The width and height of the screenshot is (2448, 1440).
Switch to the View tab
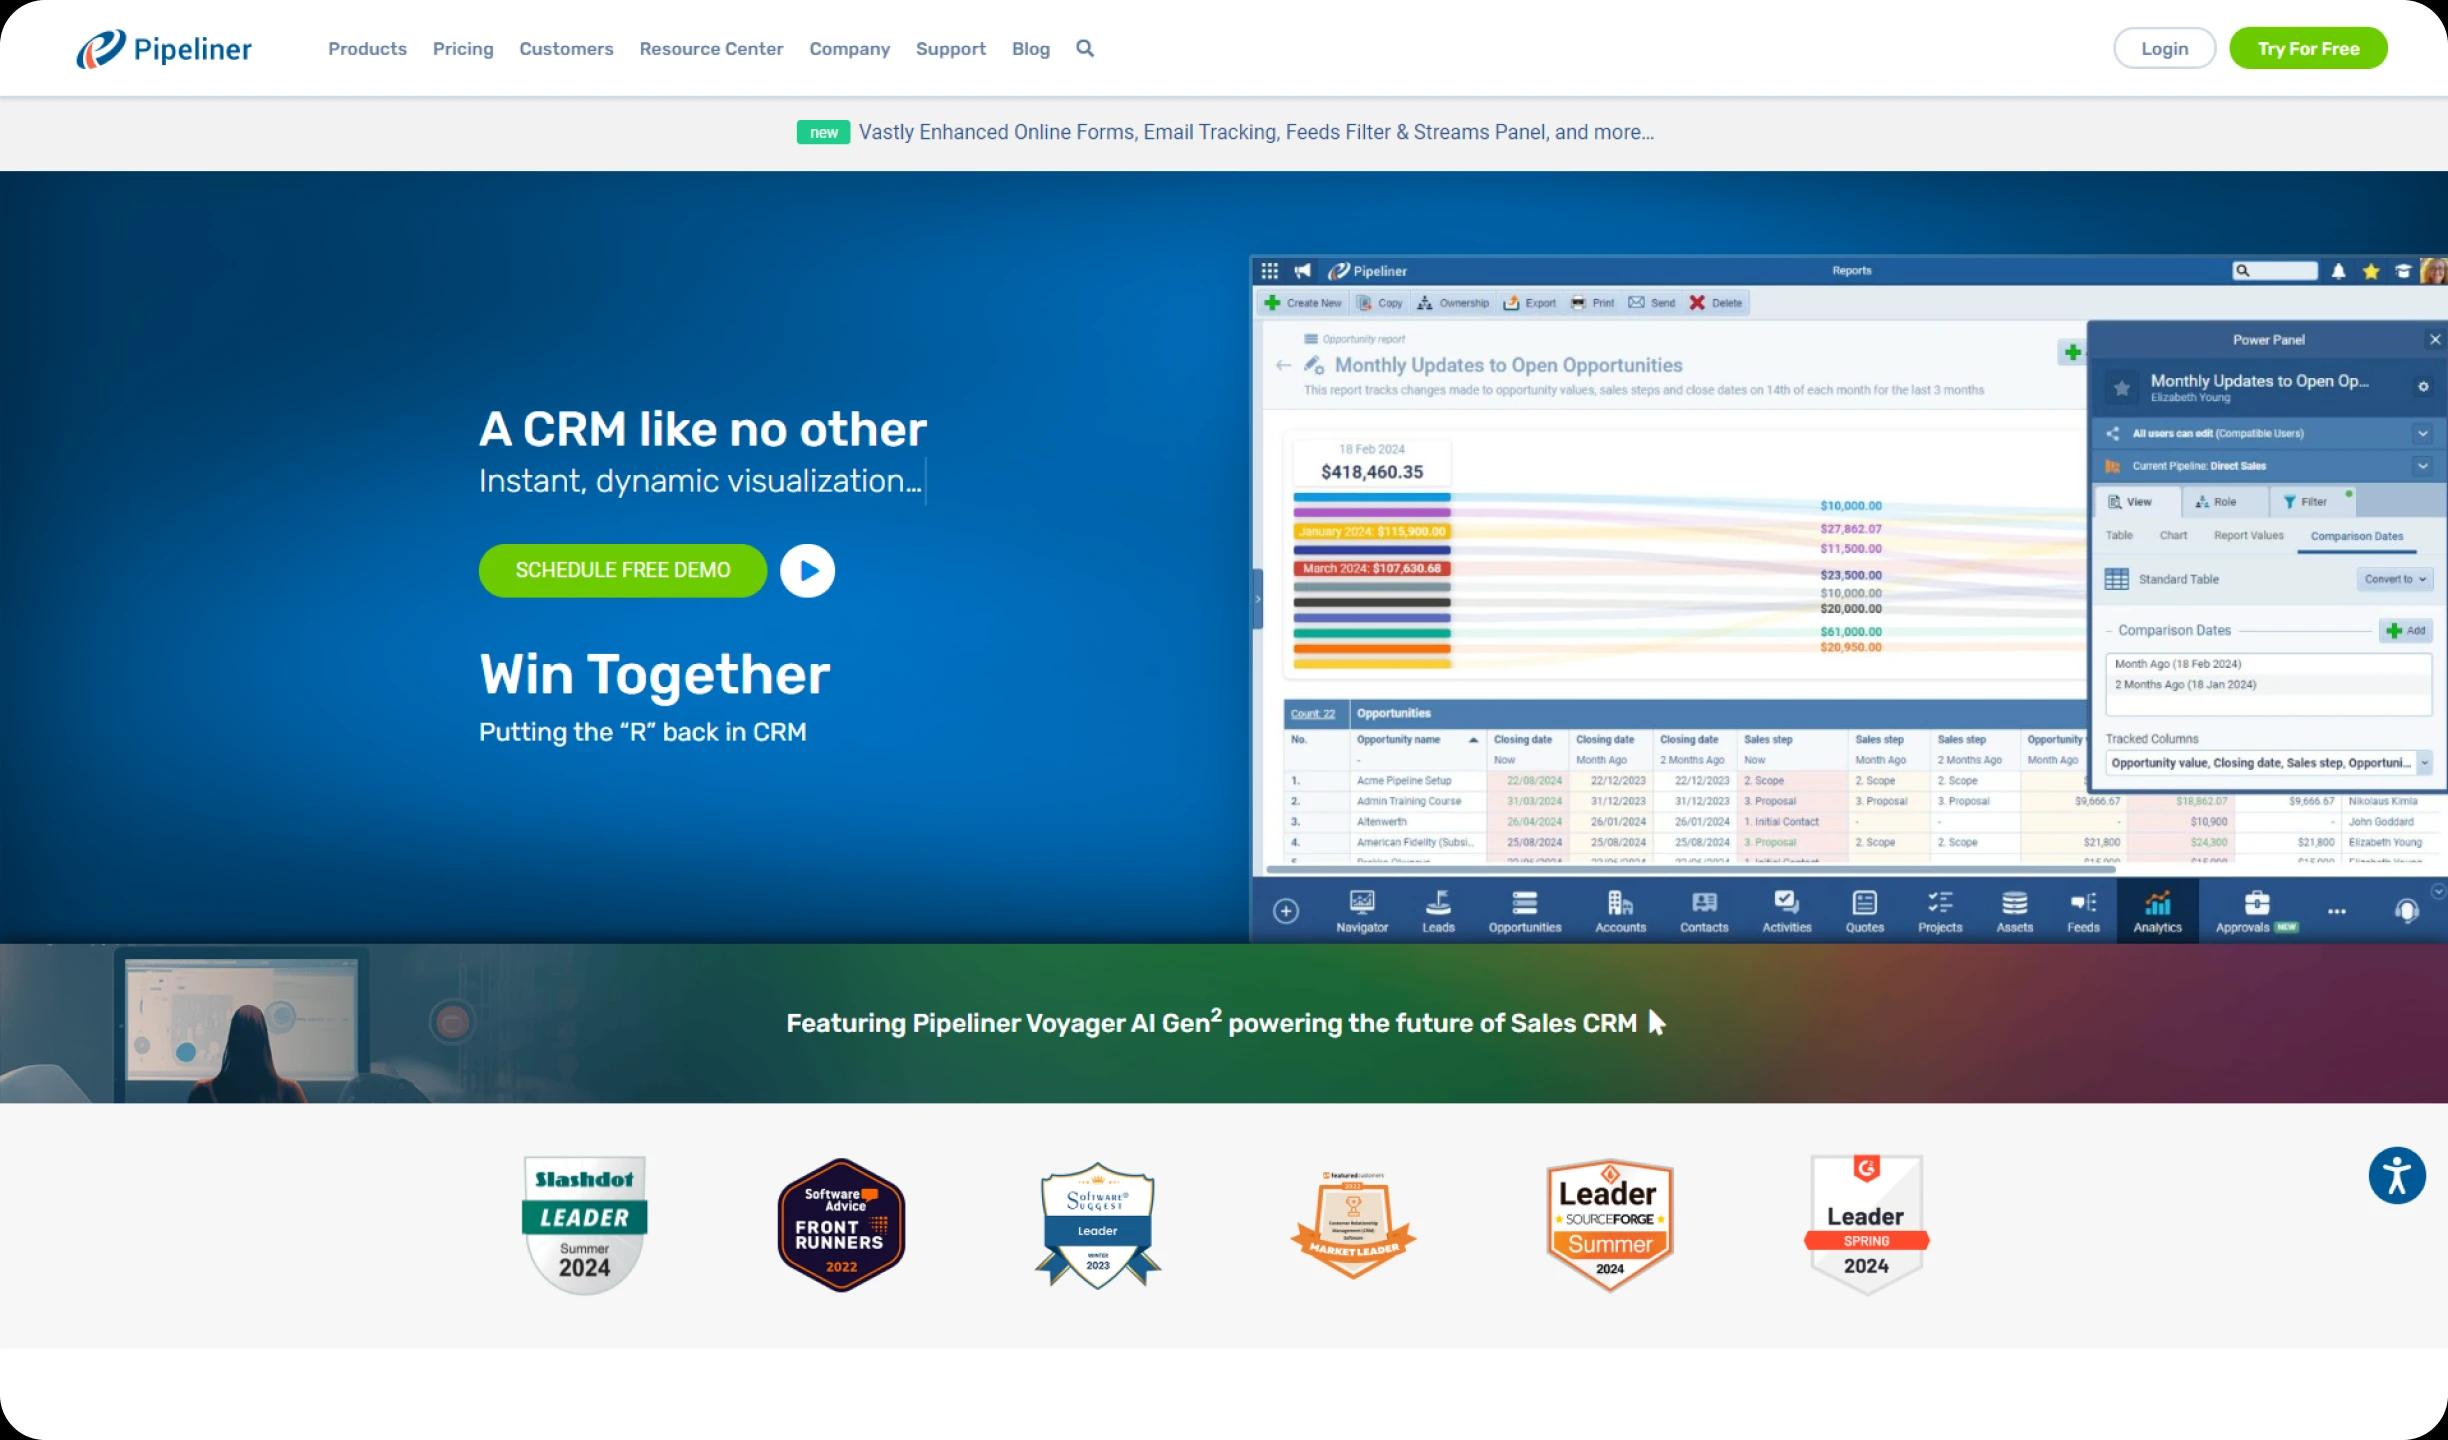[x=2129, y=502]
